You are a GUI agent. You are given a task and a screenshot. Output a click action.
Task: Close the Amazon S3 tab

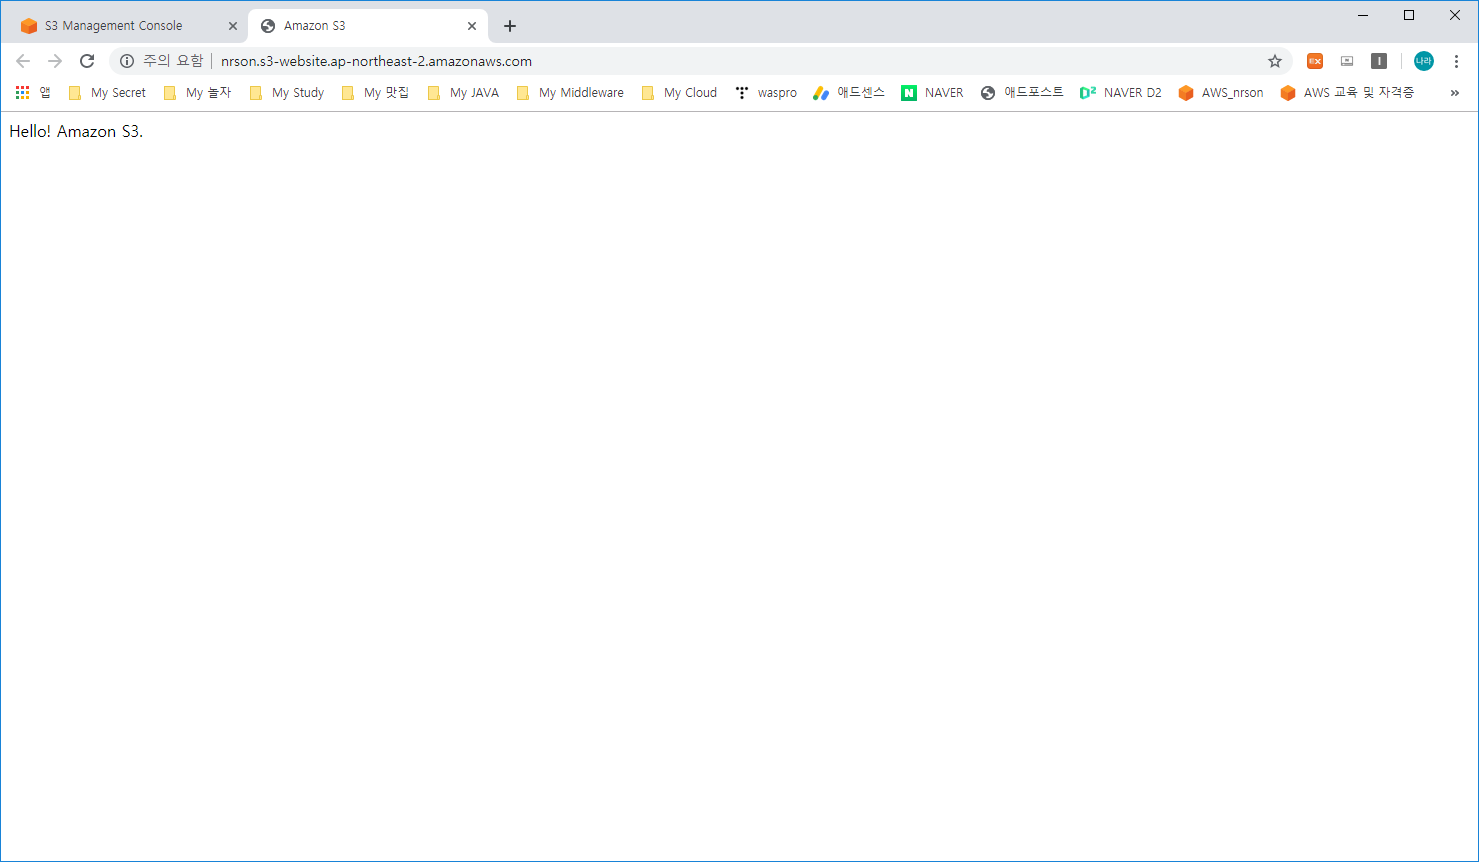472,26
